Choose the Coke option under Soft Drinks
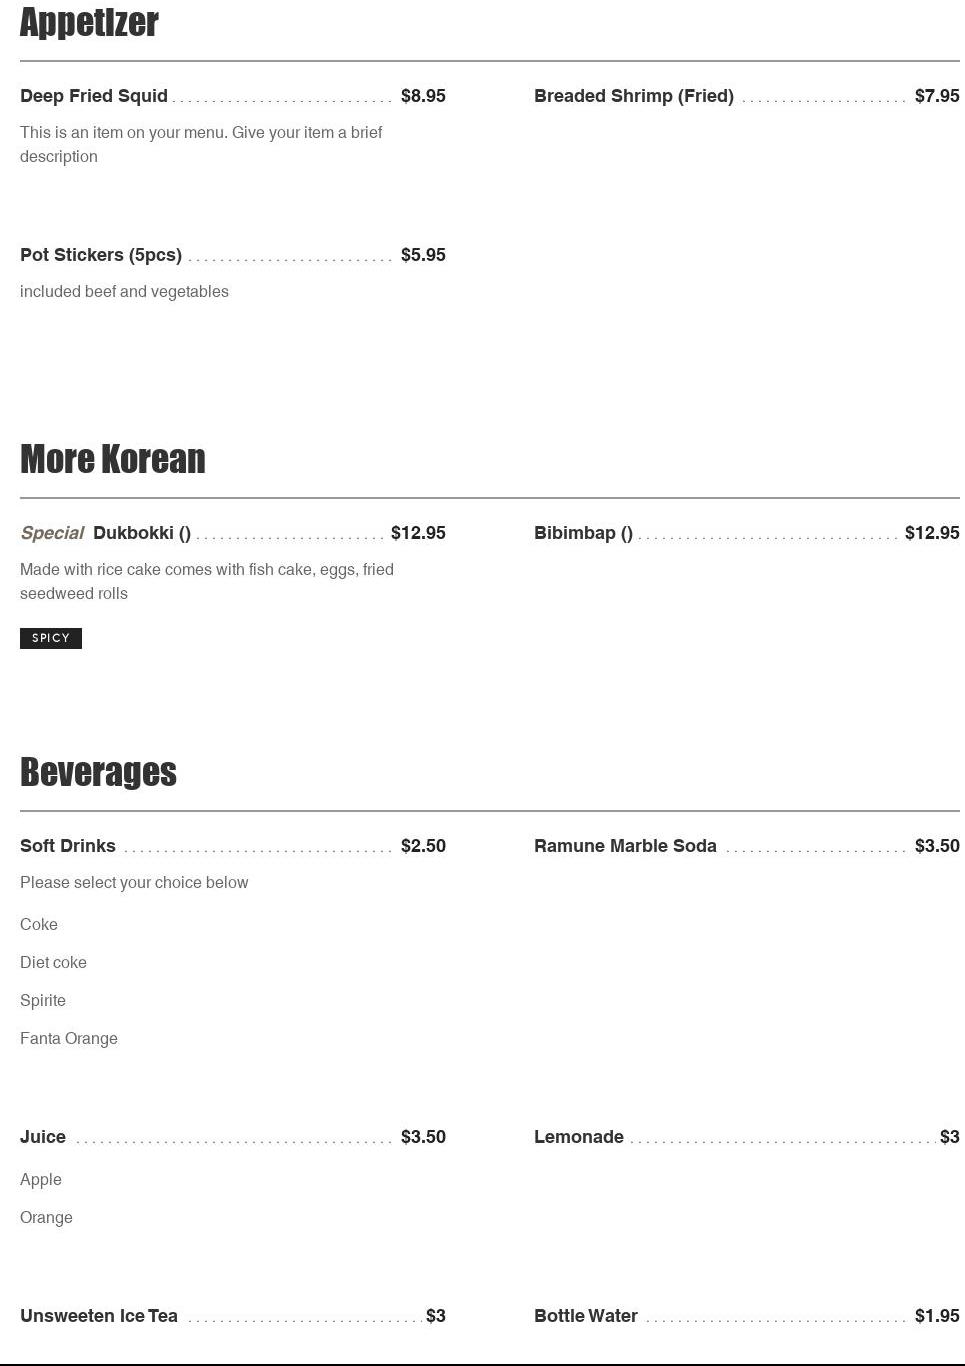Image resolution: width=965 pixels, height=1366 pixels. pyautogui.click(x=39, y=925)
